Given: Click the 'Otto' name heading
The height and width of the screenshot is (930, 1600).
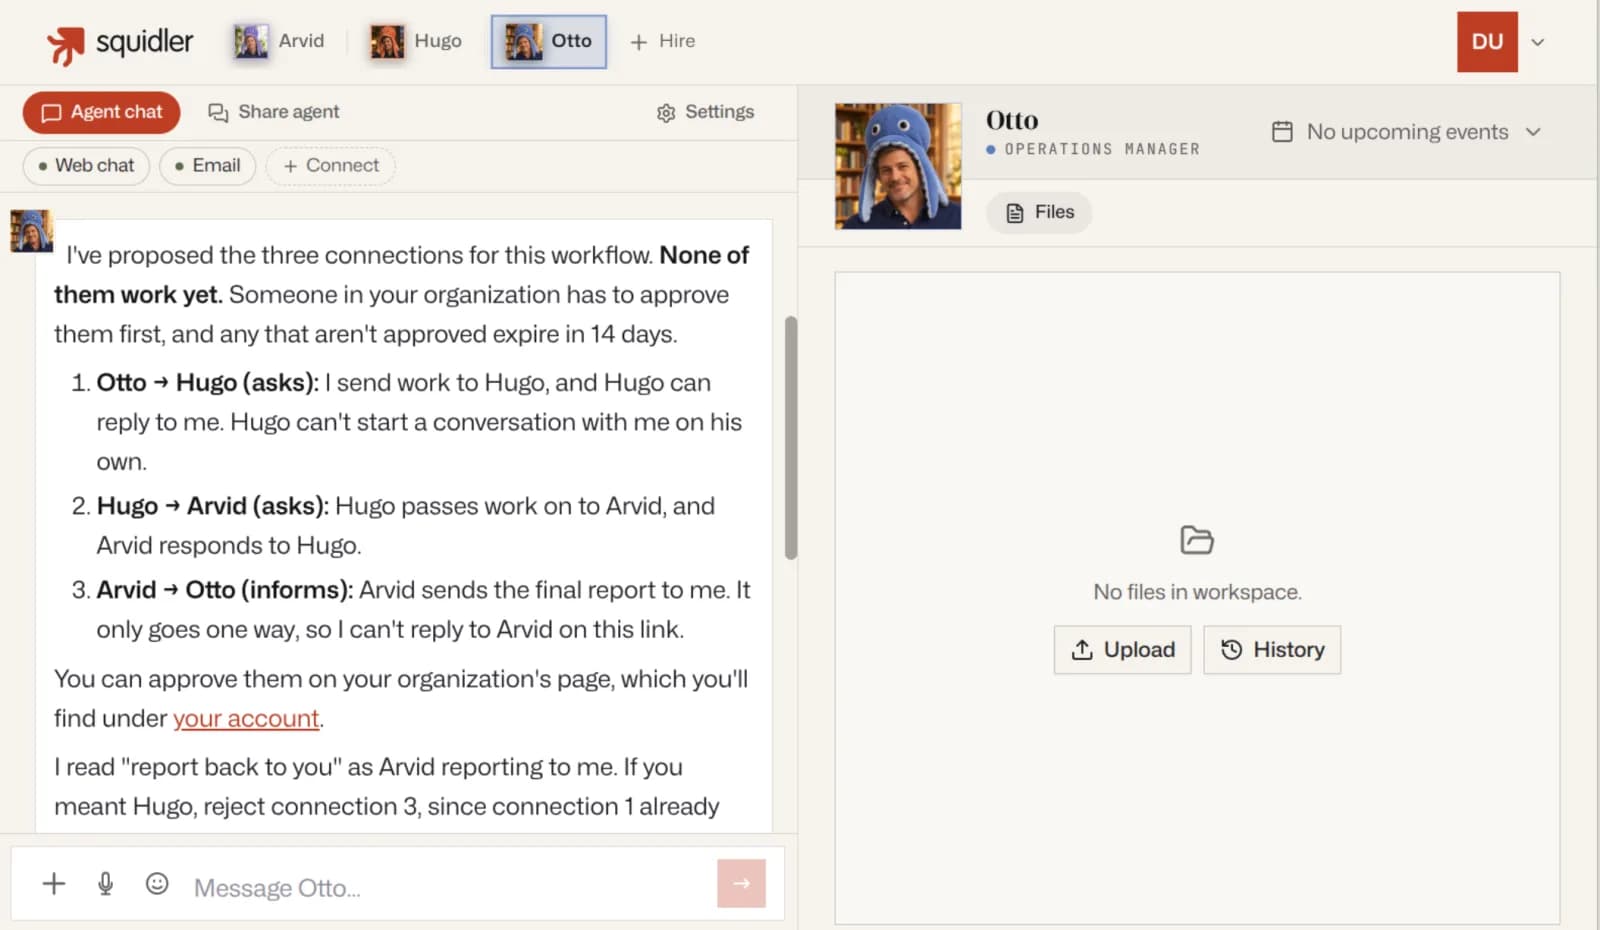Looking at the screenshot, I should 1012,120.
